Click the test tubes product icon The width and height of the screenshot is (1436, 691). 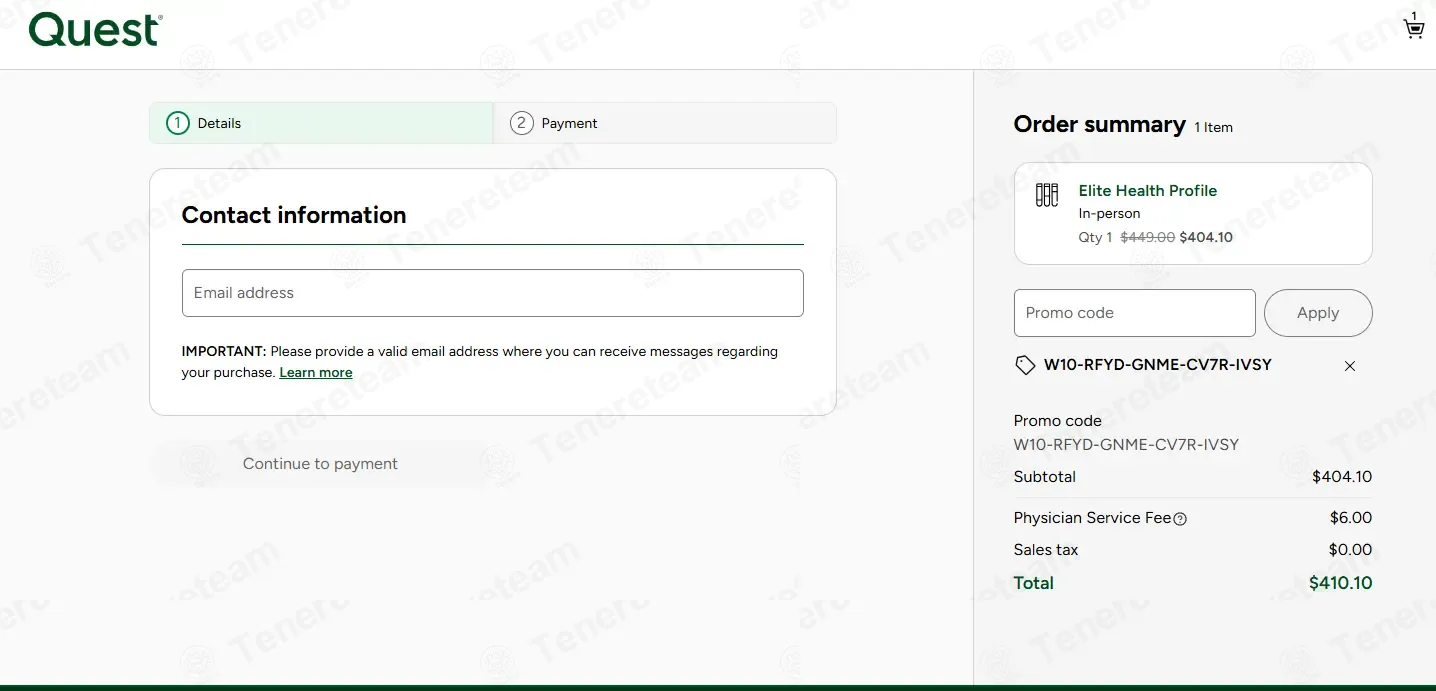pos(1046,195)
